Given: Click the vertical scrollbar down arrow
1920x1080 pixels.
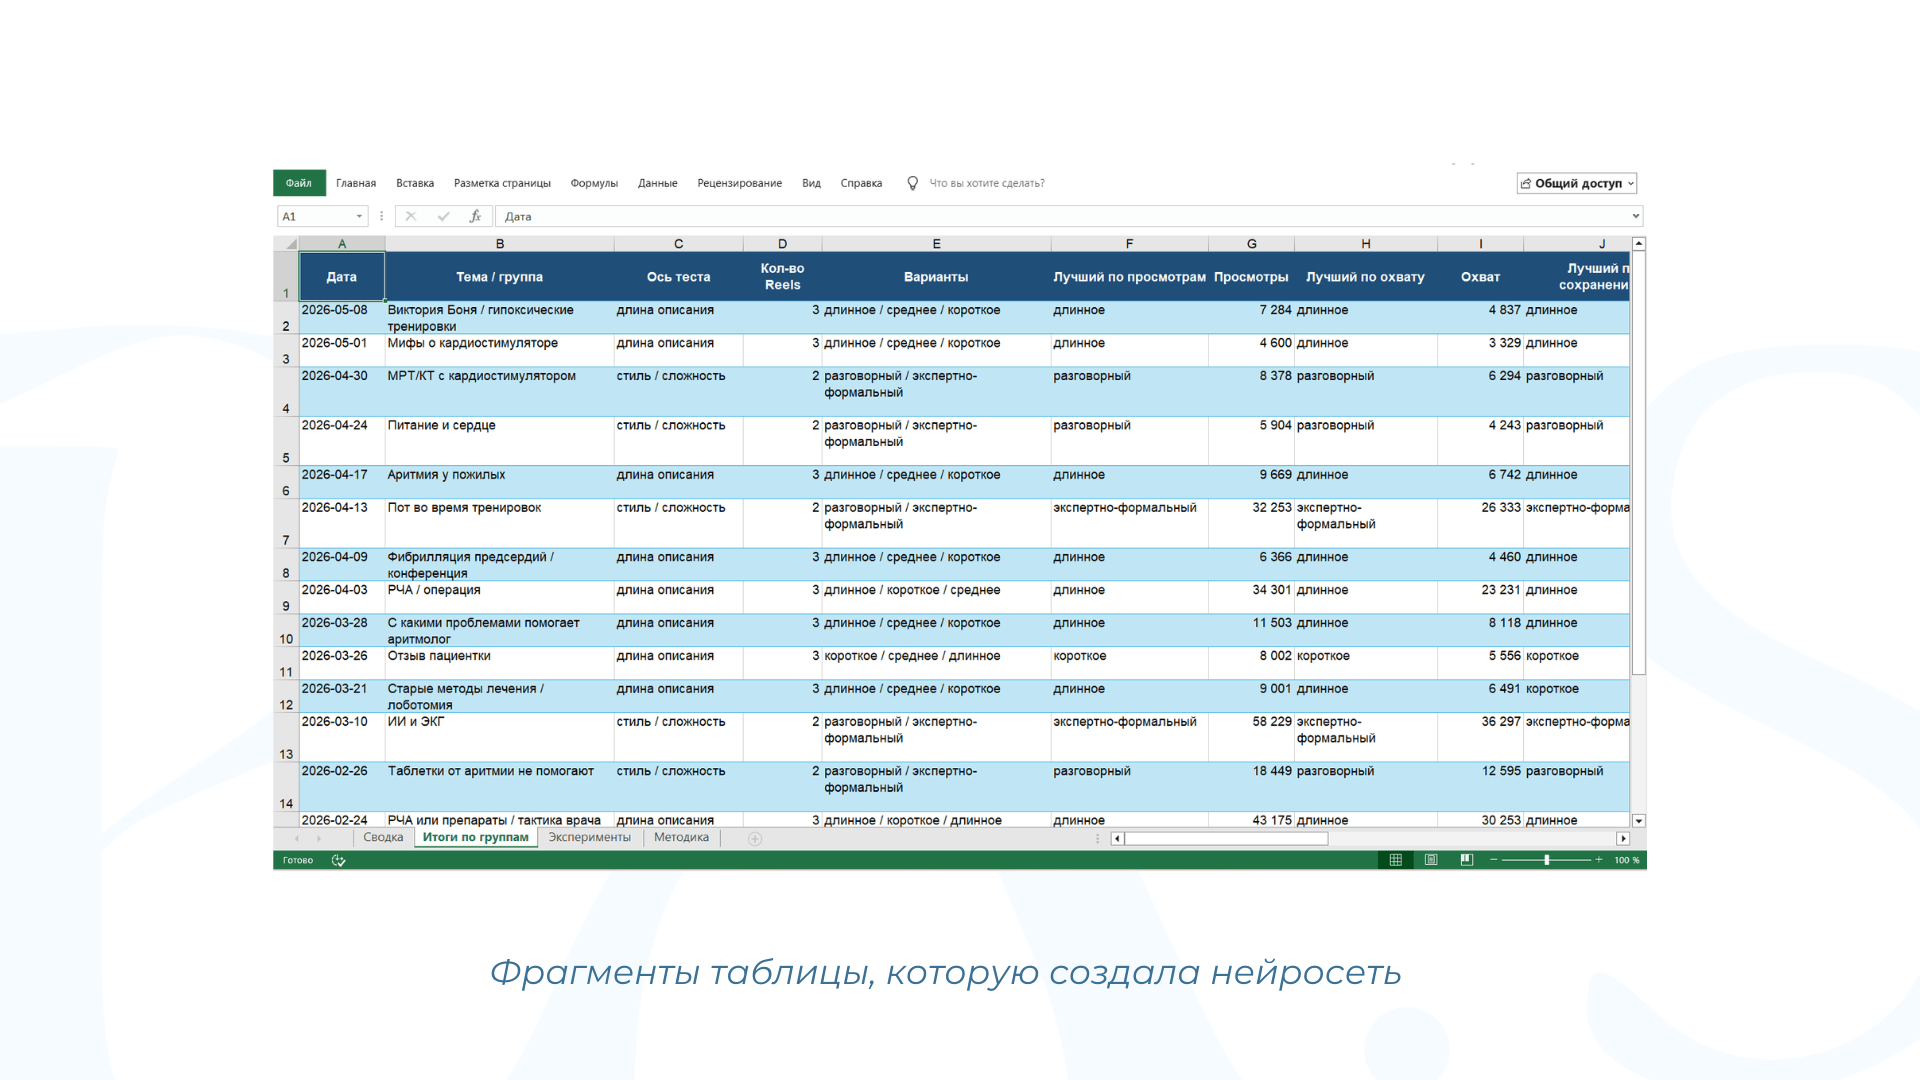Looking at the screenshot, I should 1638,821.
